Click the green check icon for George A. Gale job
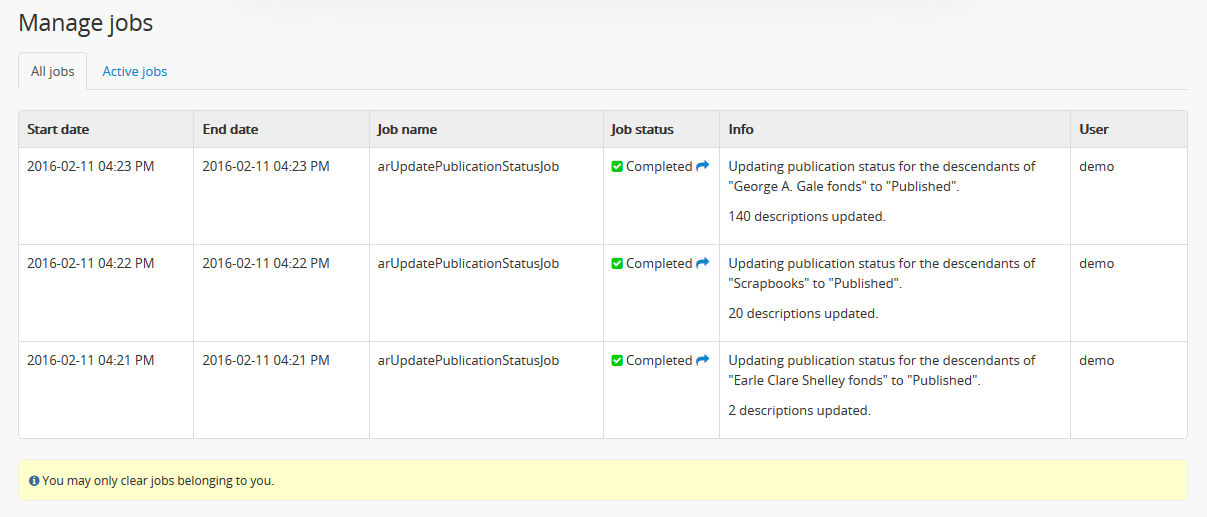Screen dimensions: 1207x517 617,167
